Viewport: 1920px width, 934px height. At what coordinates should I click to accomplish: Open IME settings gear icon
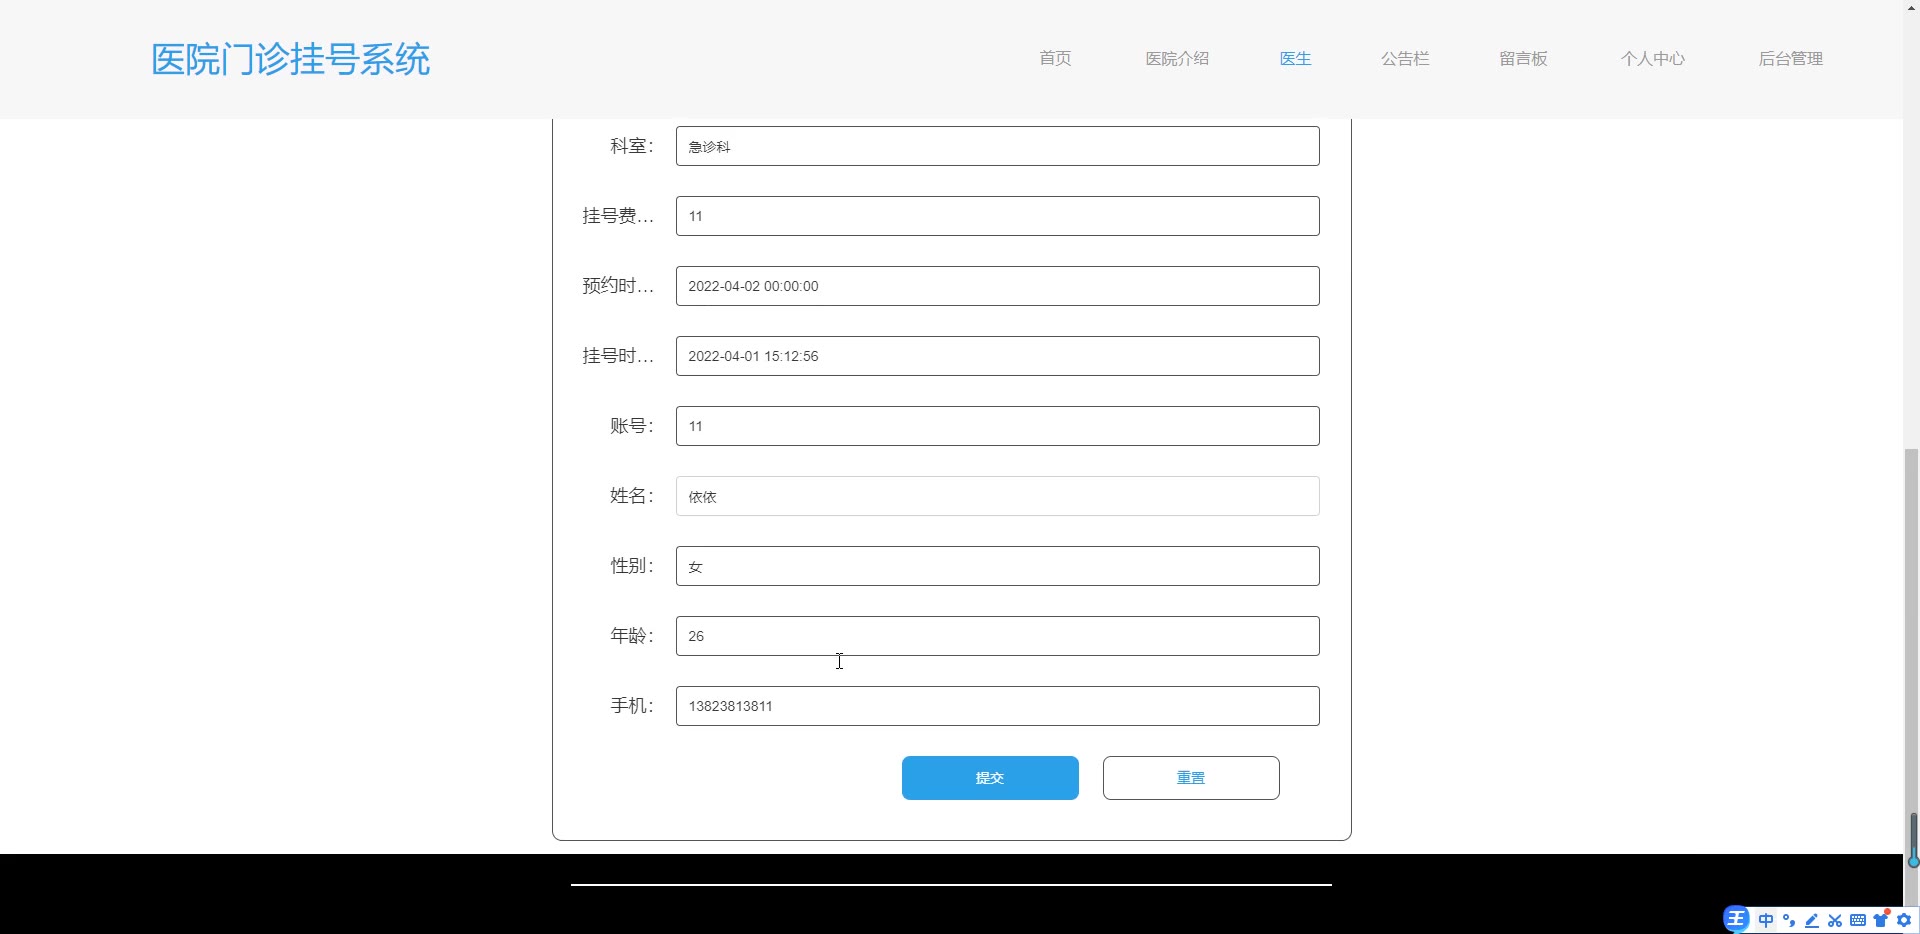[1904, 920]
